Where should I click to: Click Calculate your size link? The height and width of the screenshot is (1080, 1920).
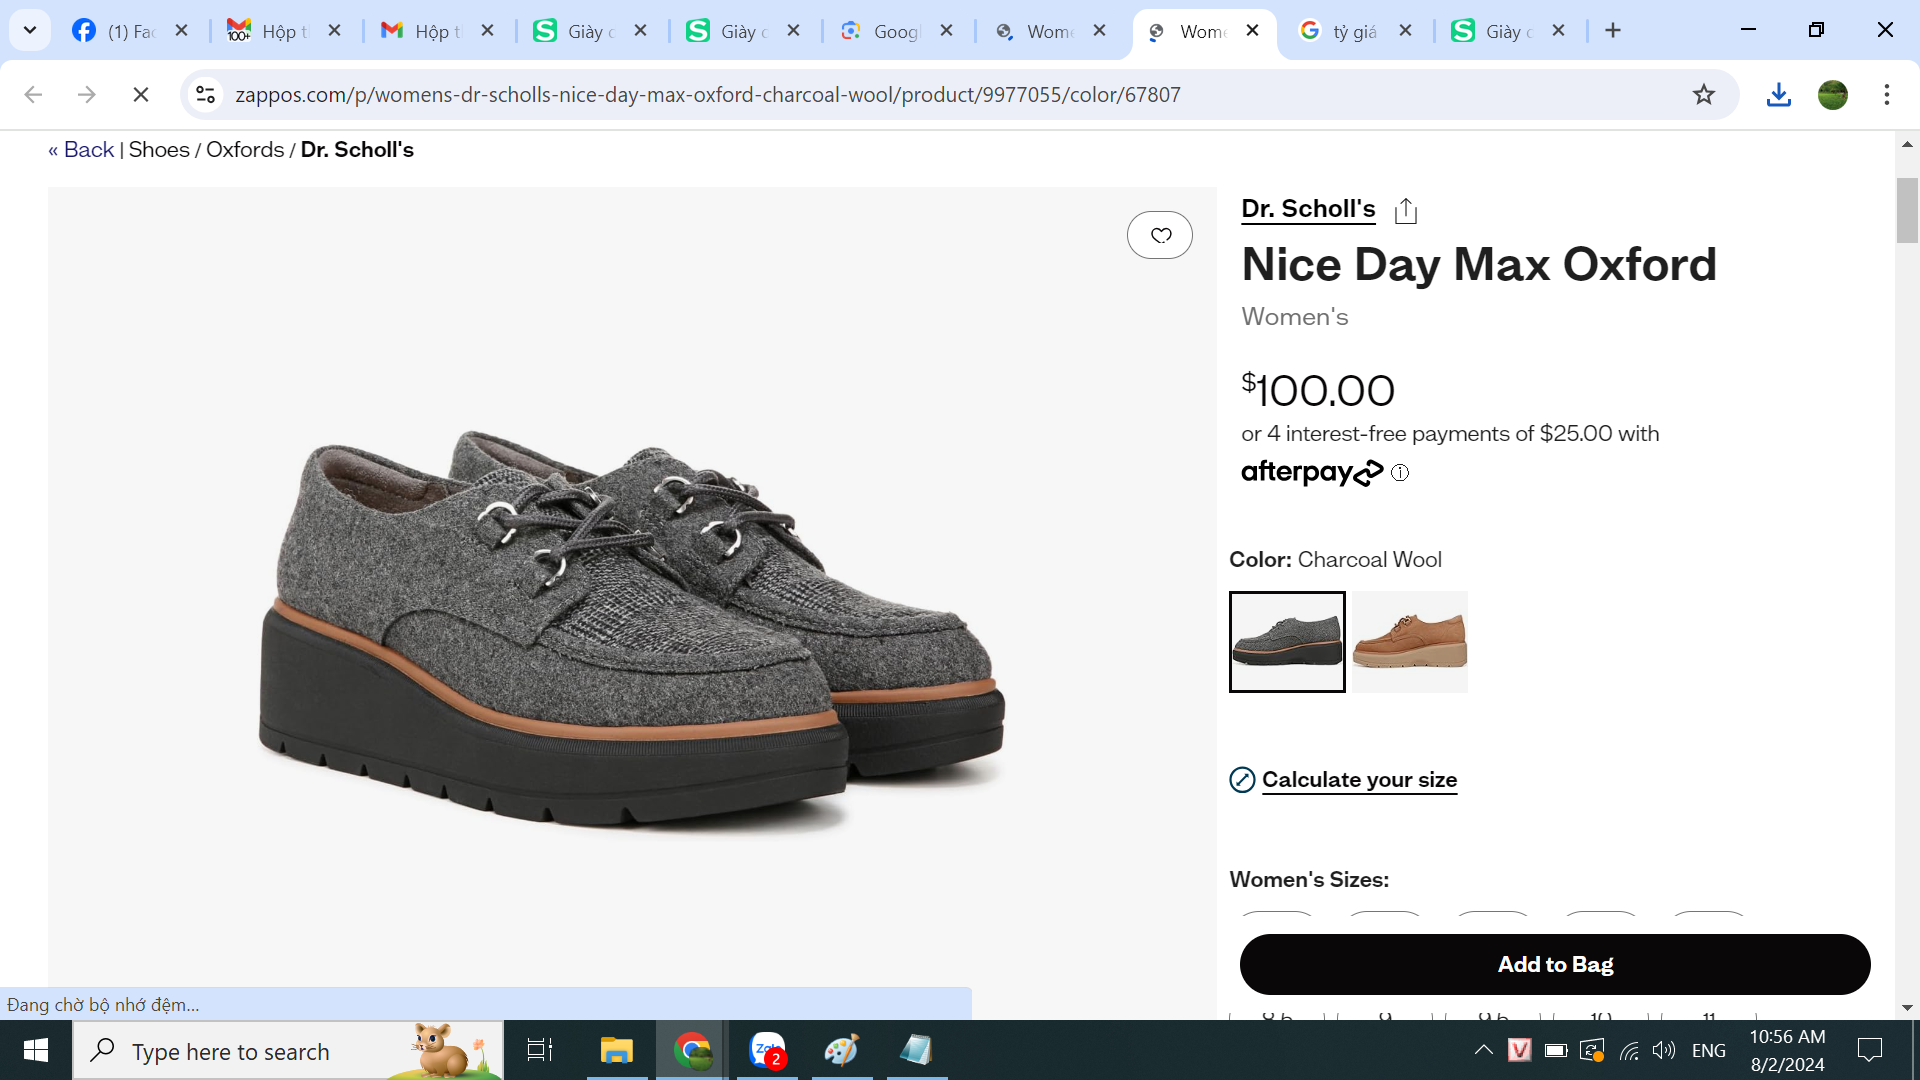[1359, 780]
